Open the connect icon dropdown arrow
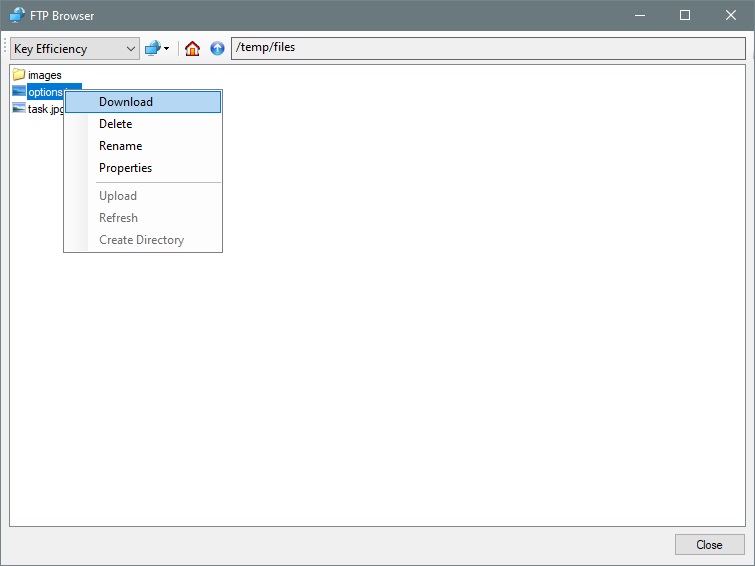755x566 pixels. (x=167, y=49)
